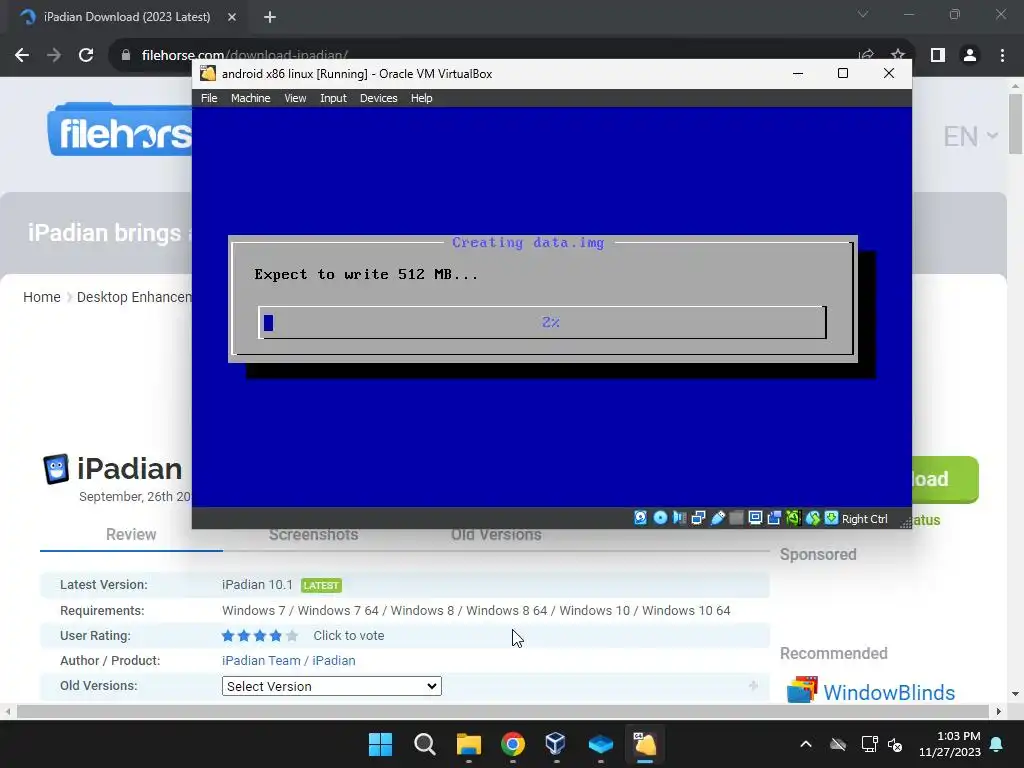Click the green CPU execution icon in VirtualBox status bar

(x=793, y=518)
